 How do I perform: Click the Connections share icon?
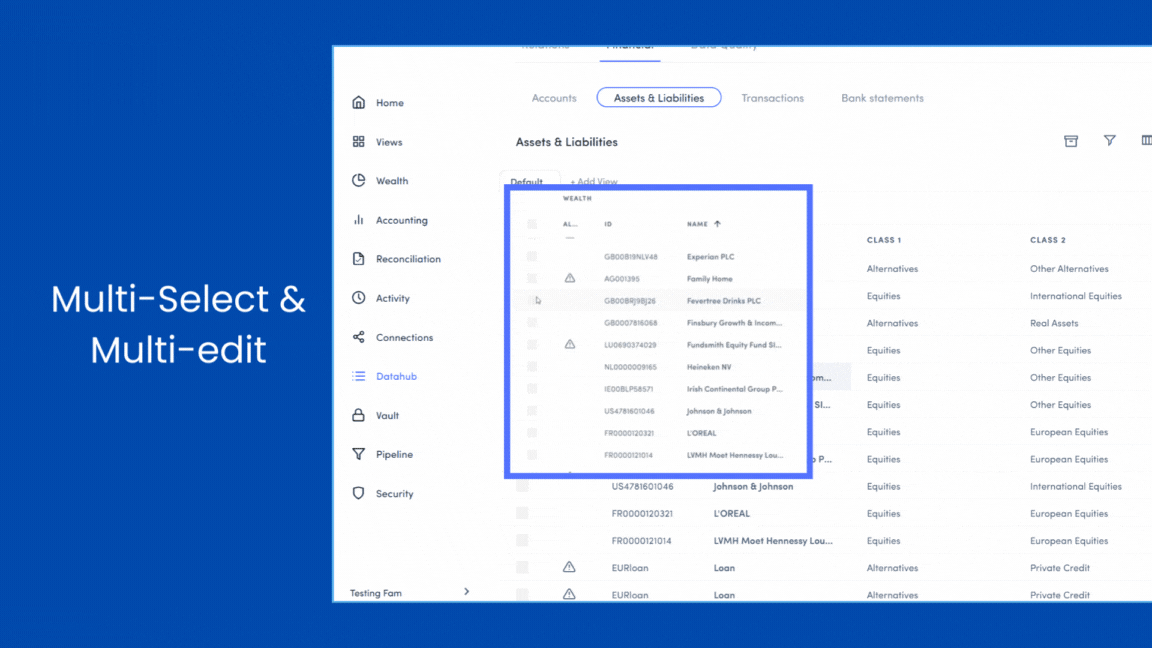(x=359, y=337)
